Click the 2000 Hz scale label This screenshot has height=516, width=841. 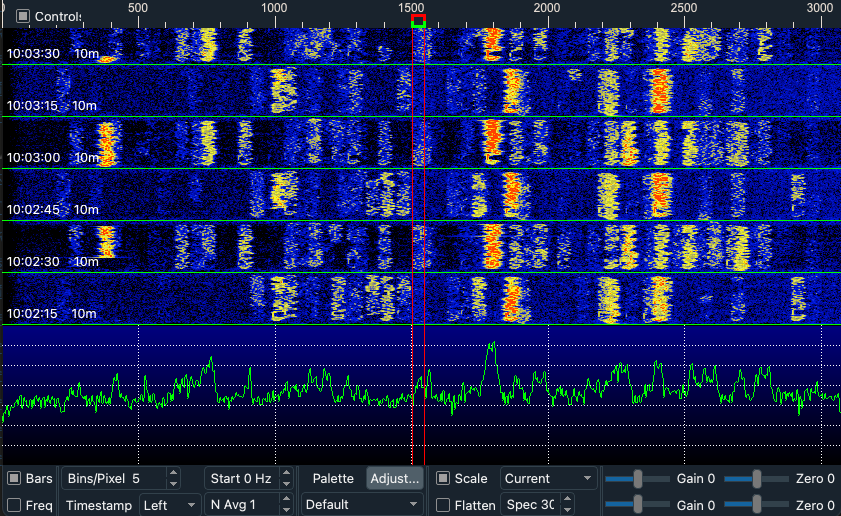click(547, 8)
